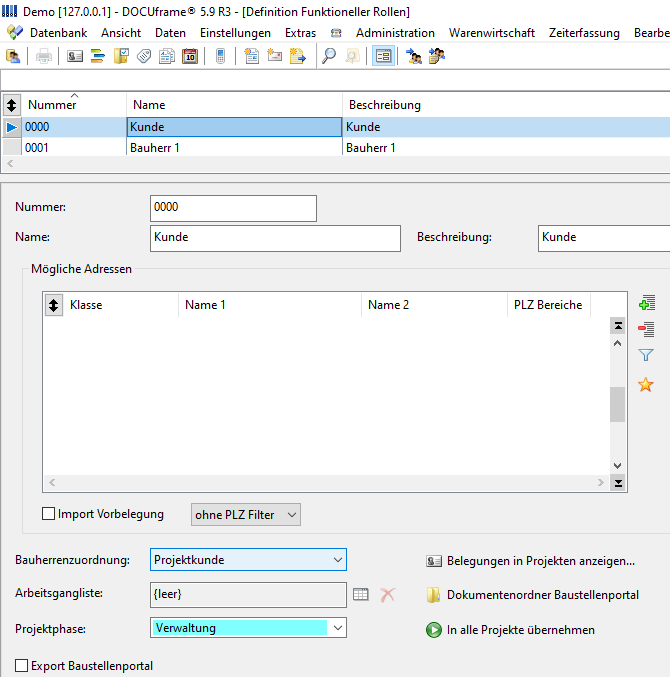Click the new note with arrow icon

click(298, 56)
